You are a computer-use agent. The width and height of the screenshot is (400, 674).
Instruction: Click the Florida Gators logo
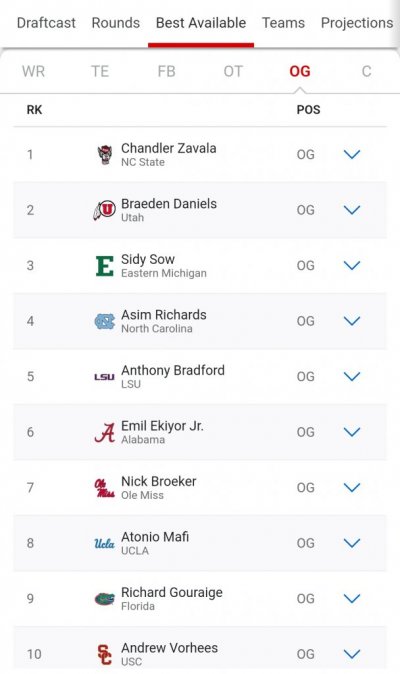(104, 599)
